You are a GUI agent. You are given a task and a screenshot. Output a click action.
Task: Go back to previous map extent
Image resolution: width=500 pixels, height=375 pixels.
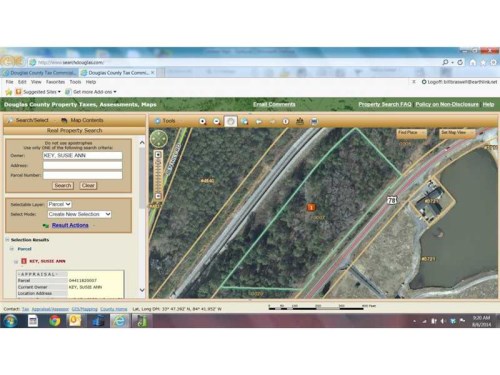click(258, 122)
